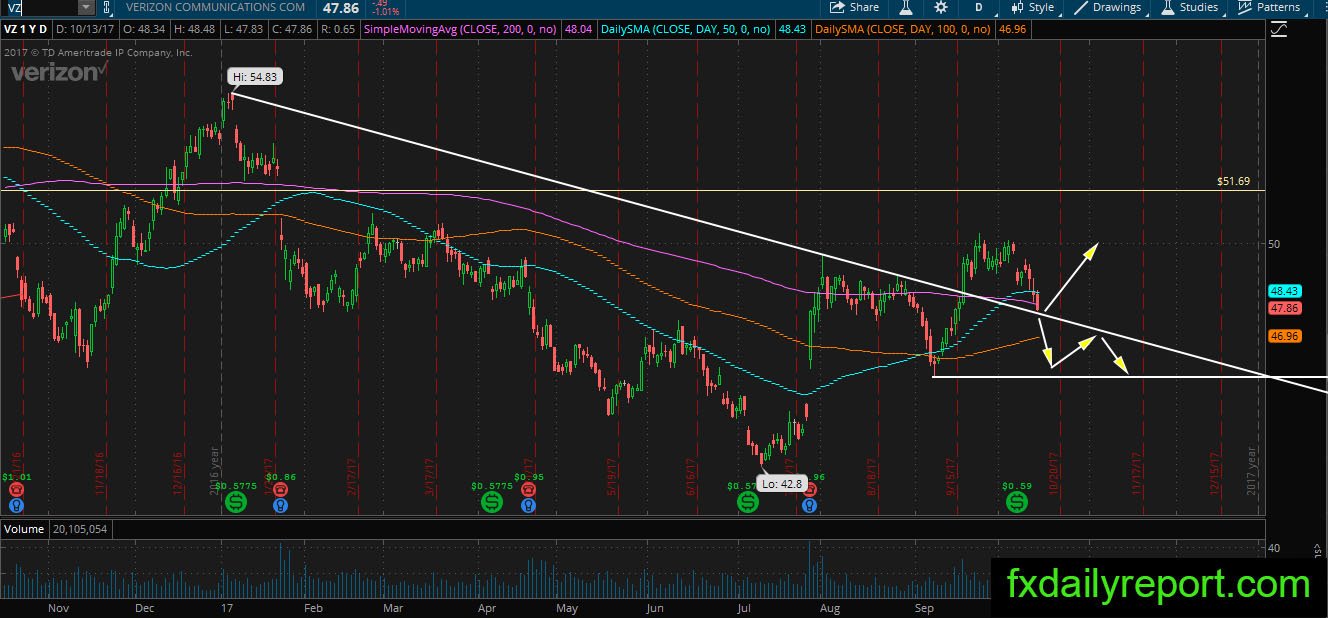Click the VERIZON COMMUNICATIONS COM title text
This screenshot has height=618, width=1328.
click(x=215, y=7)
